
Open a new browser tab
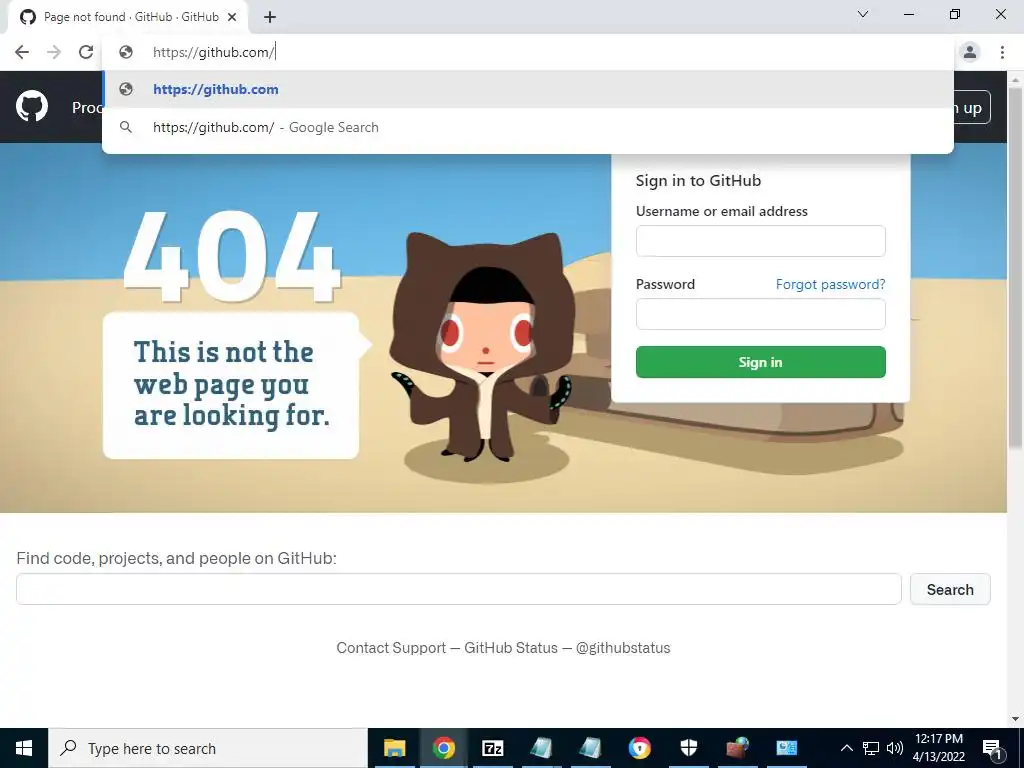tap(270, 17)
